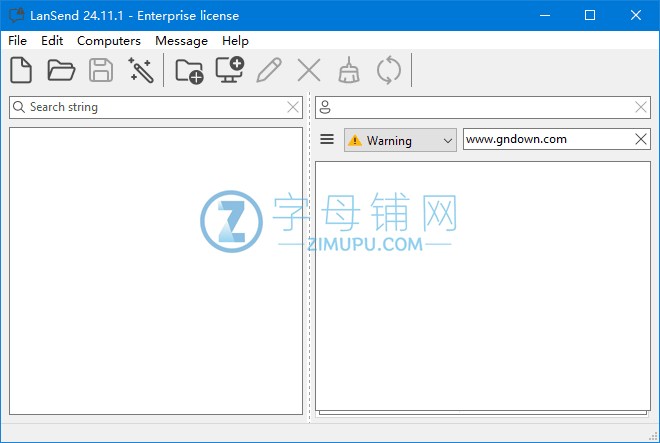Open a file with the folder icon
Screen dimensions: 660x443
[x=61, y=70]
